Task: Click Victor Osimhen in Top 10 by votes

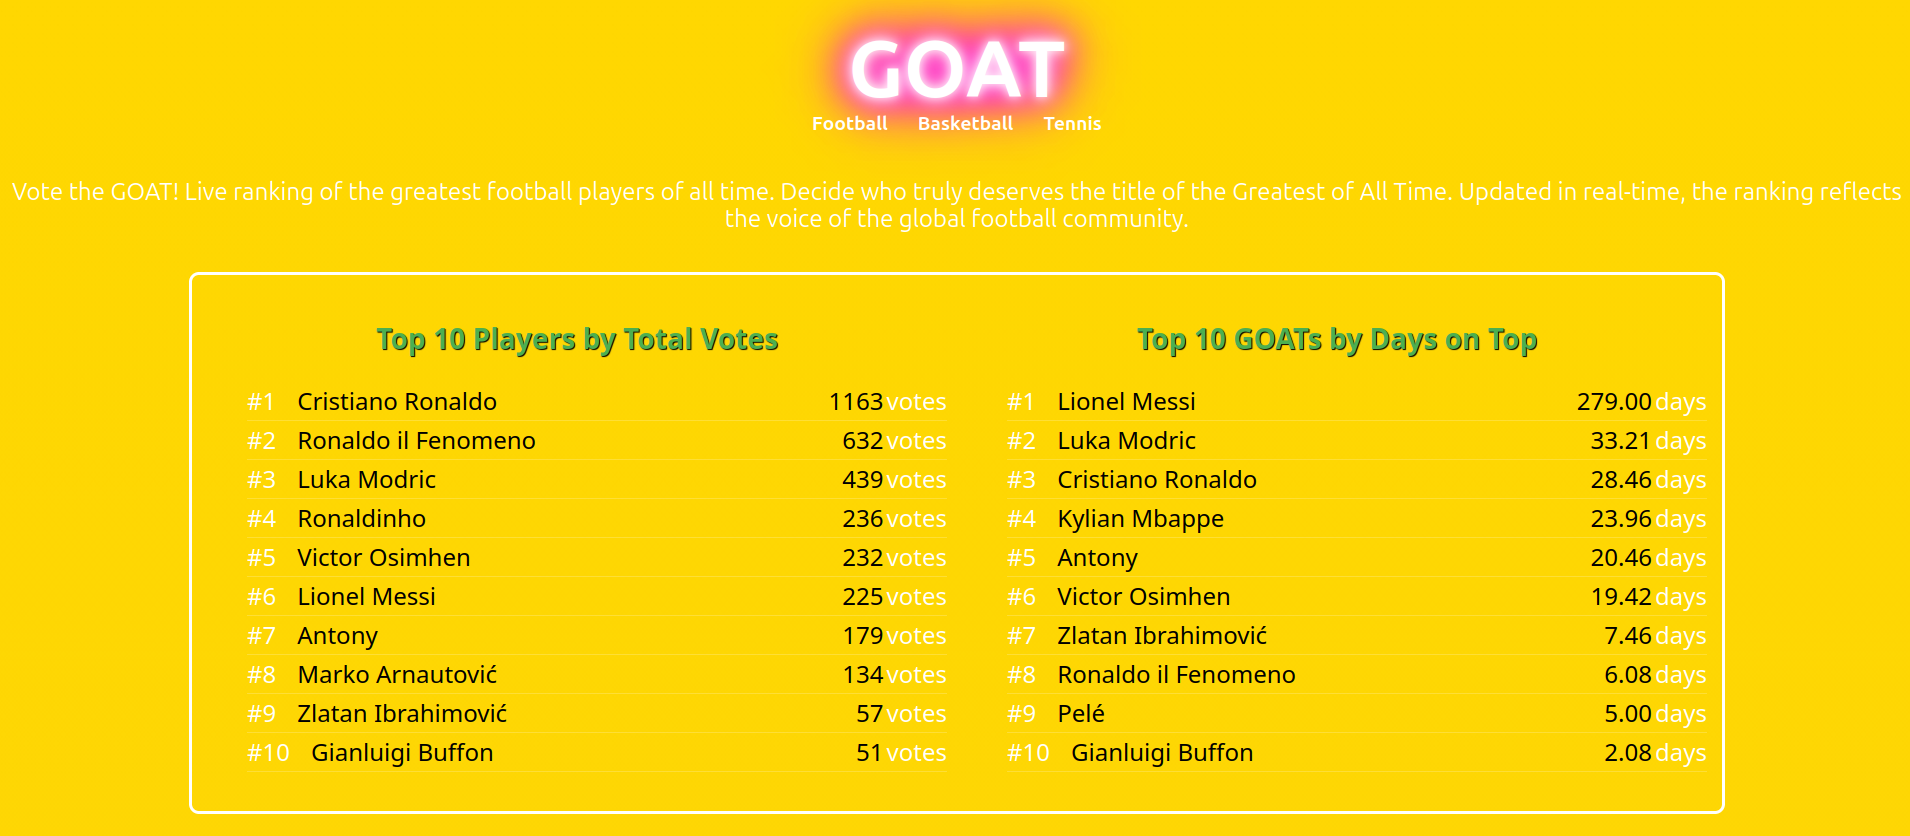Action: point(383,557)
